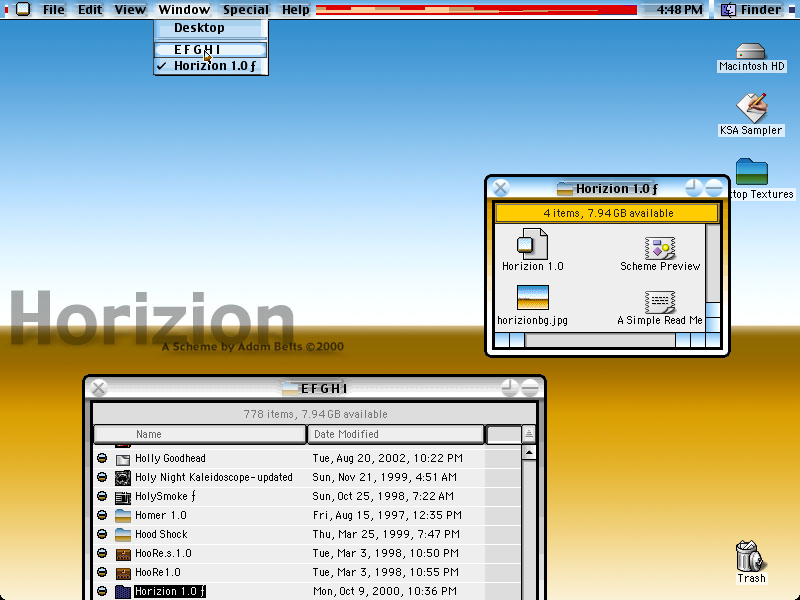Click the folder proxy icon in Horizion window title
The image size is (800, 600).
pos(564,189)
